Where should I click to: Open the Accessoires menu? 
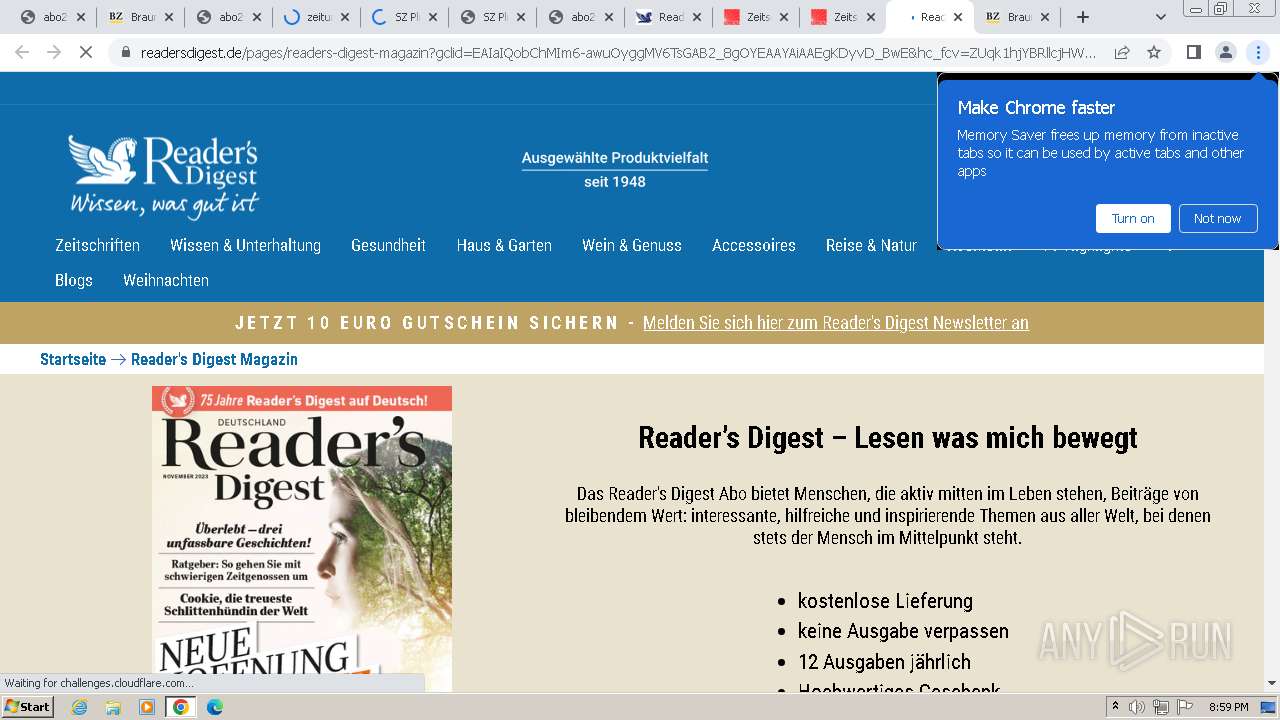(754, 245)
